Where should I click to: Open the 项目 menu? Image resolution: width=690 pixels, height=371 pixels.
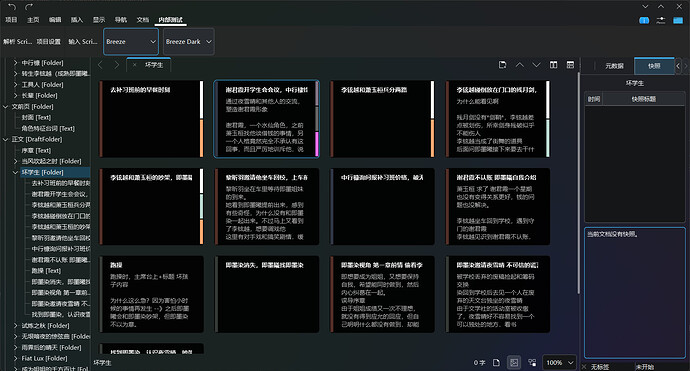[x=11, y=20]
